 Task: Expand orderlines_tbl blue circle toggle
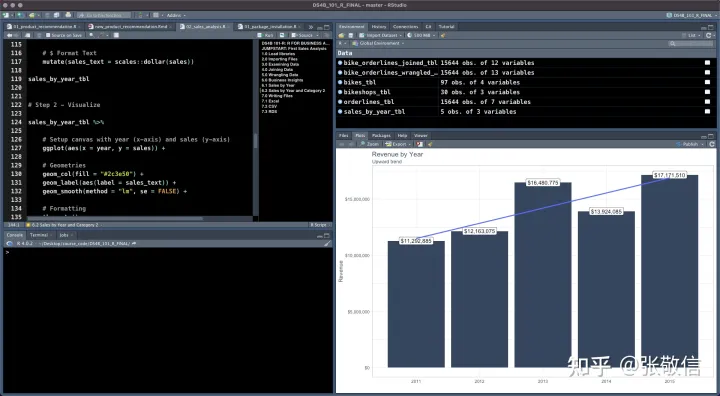tap(340, 102)
